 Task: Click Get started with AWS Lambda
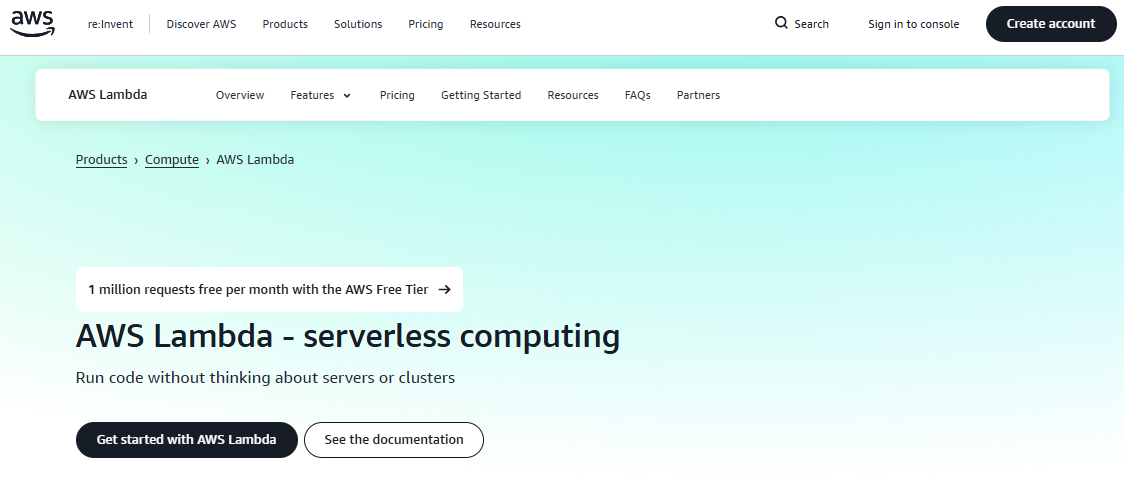click(x=186, y=440)
